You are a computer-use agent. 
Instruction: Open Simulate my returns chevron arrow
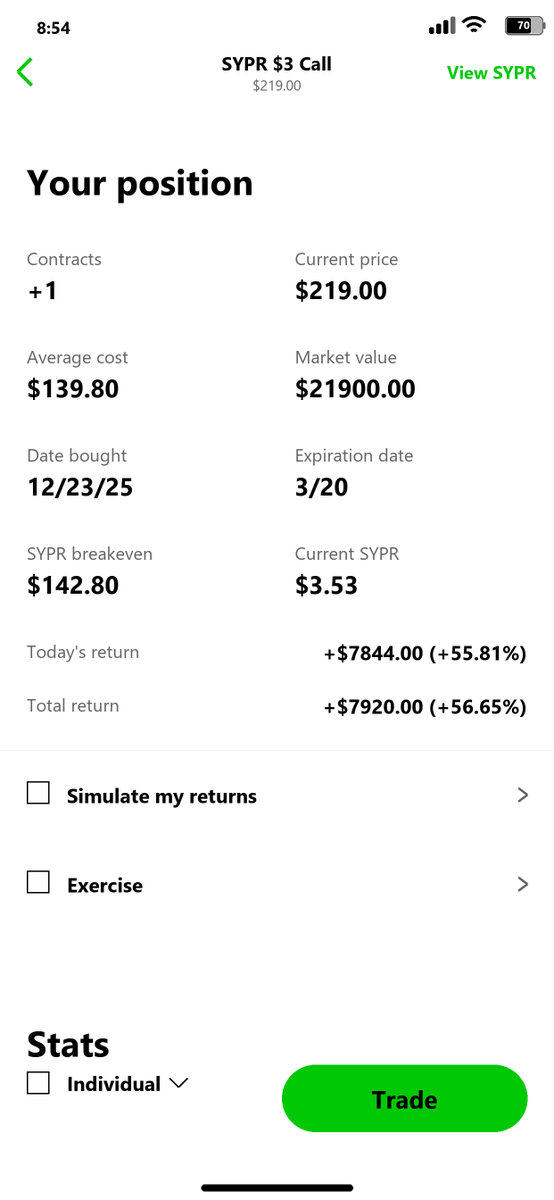click(x=522, y=795)
